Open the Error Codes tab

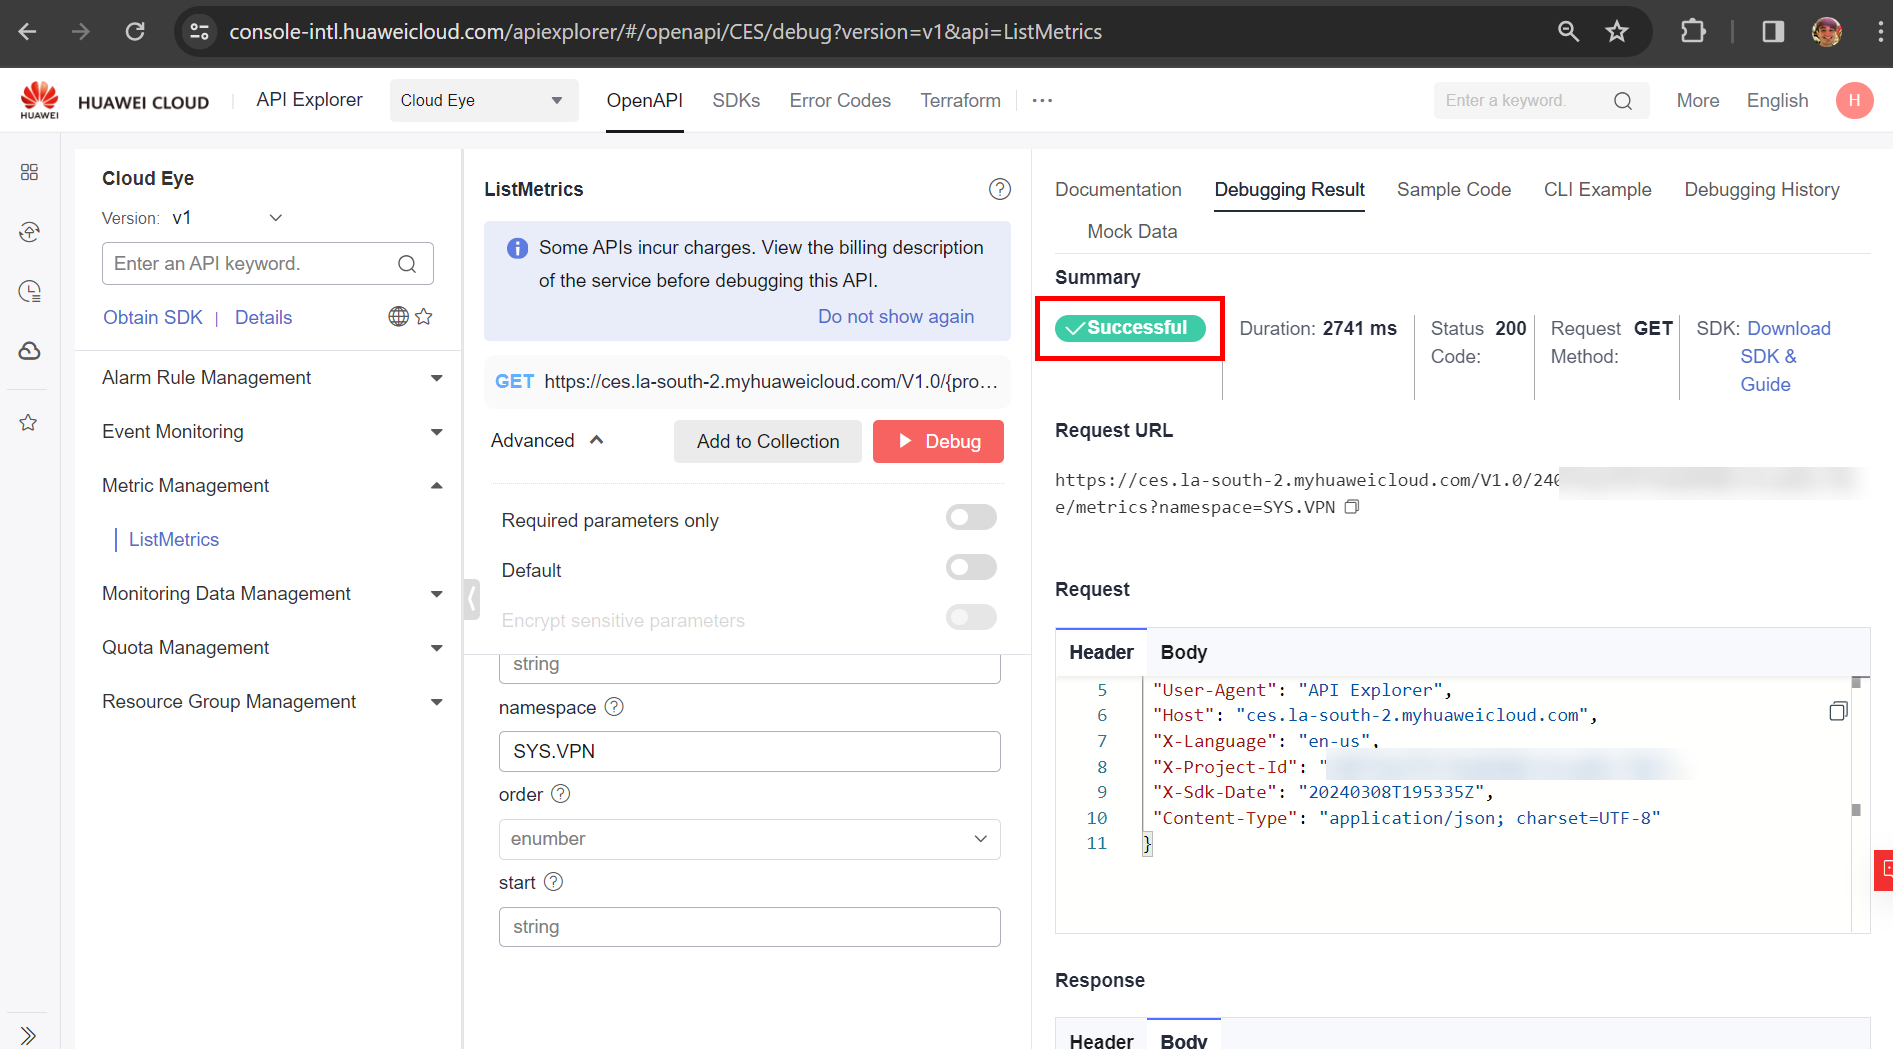pyautogui.click(x=839, y=101)
